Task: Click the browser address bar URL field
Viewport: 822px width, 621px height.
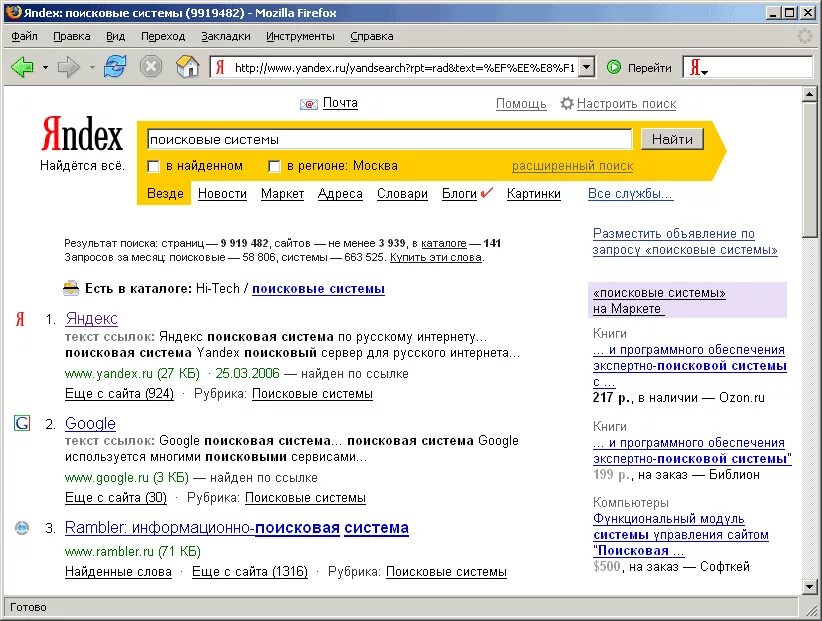Action: 404,68
